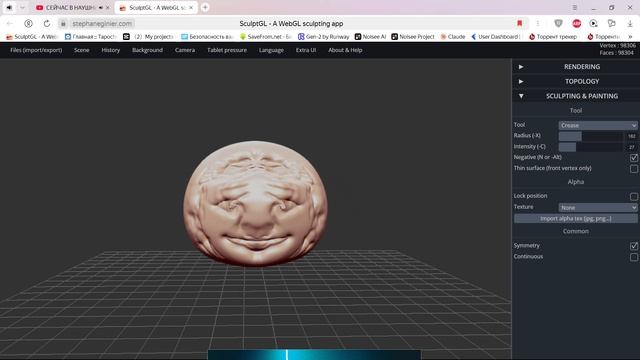Open the SculptGL bookmark

pyautogui.click(x=32, y=37)
